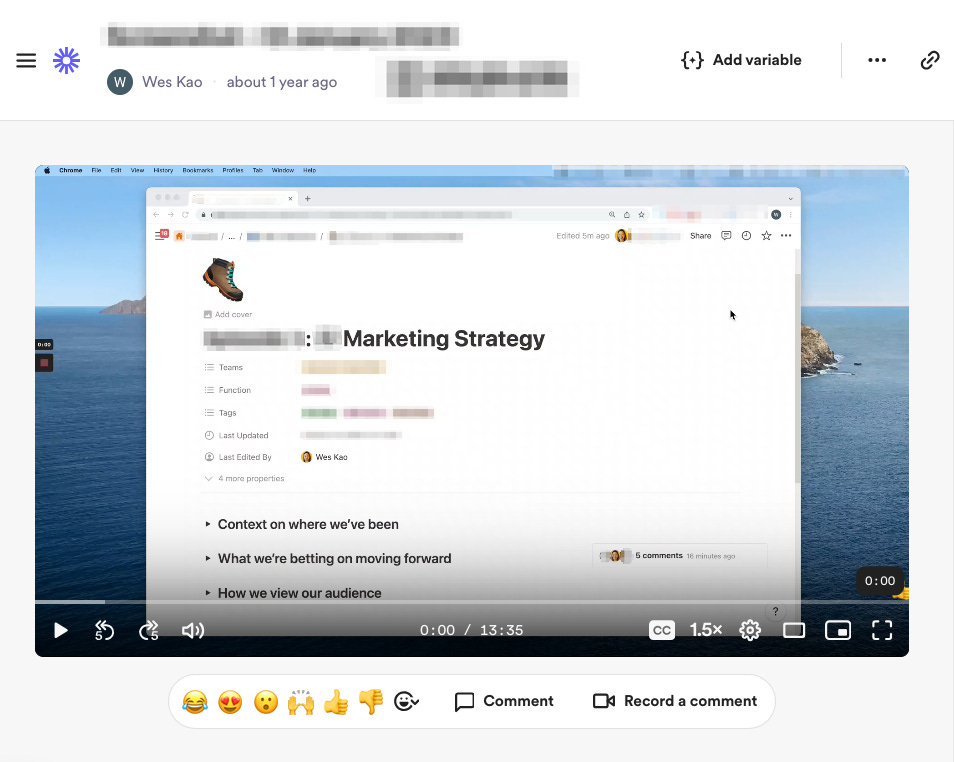Open the Help menu in menu bar
This screenshot has height=762, width=954.
pyautogui.click(x=309, y=170)
